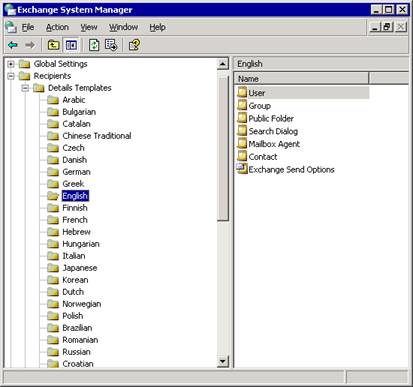
Task: Select the Russian language folder
Action: pyautogui.click(x=76, y=352)
